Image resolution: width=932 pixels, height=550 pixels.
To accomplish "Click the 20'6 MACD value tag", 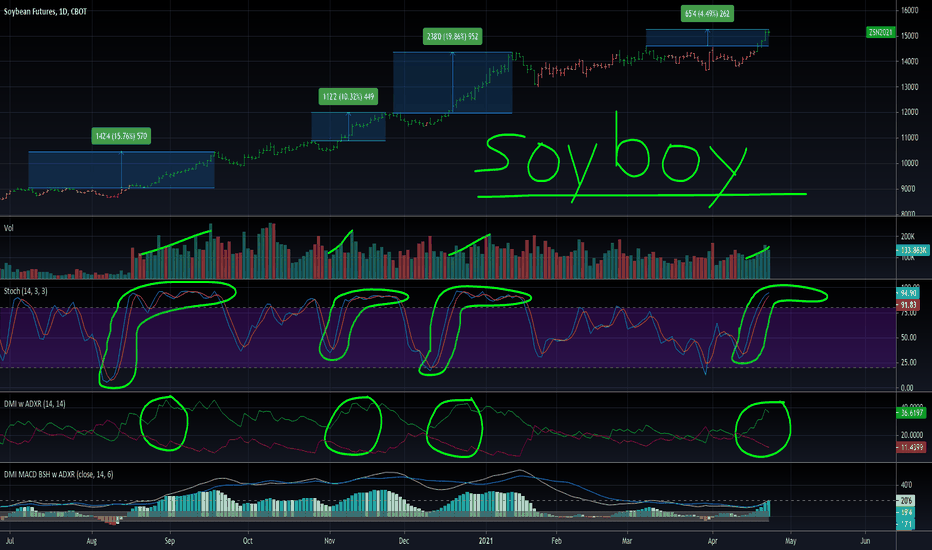I will tap(905, 501).
